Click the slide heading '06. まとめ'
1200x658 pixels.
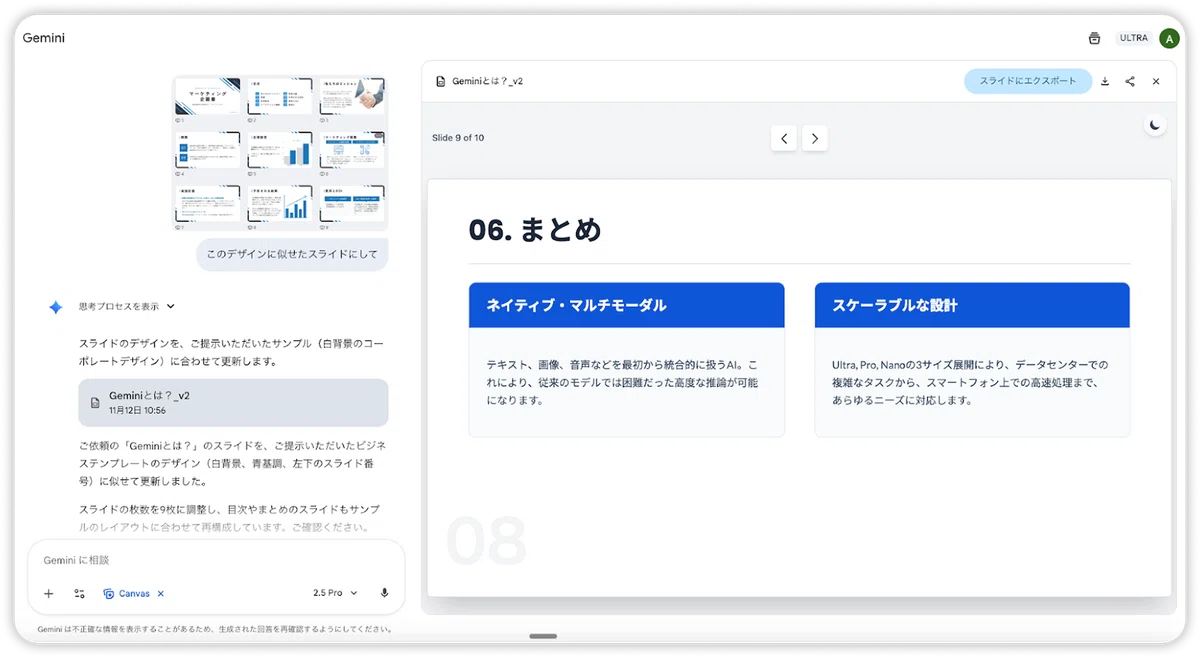(x=535, y=230)
